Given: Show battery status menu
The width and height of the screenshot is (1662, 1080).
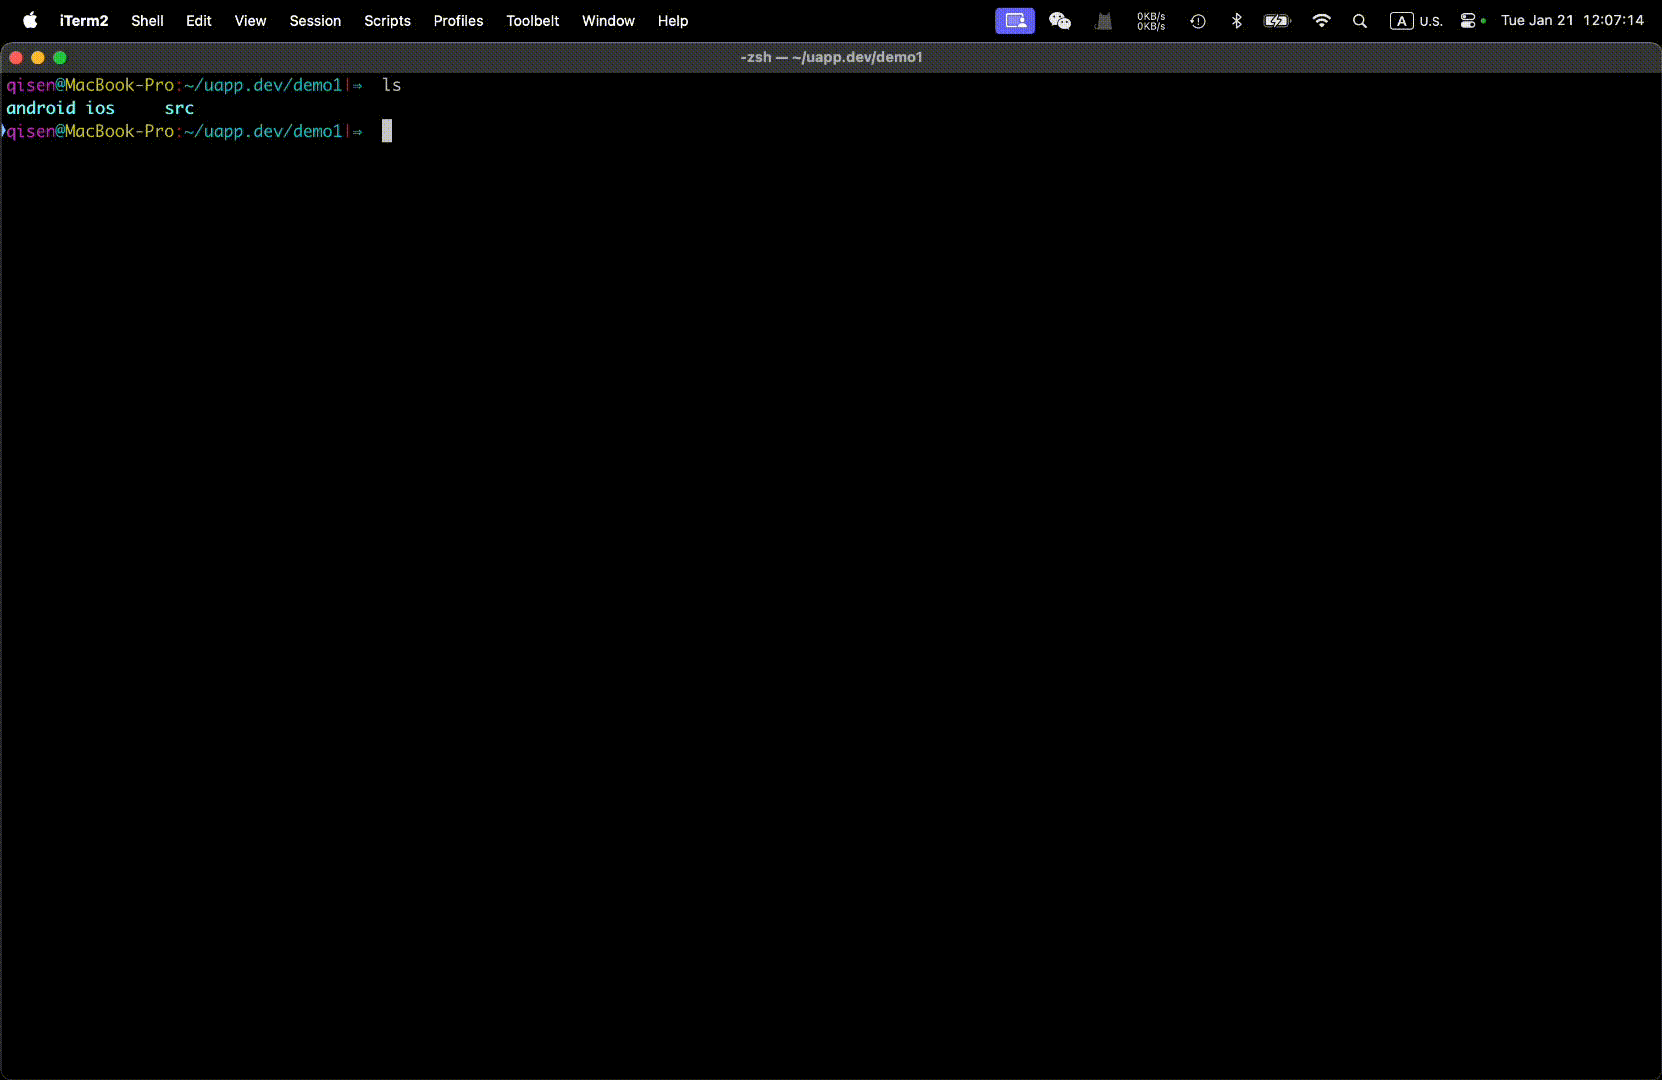Looking at the screenshot, I should pyautogui.click(x=1277, y=20).
